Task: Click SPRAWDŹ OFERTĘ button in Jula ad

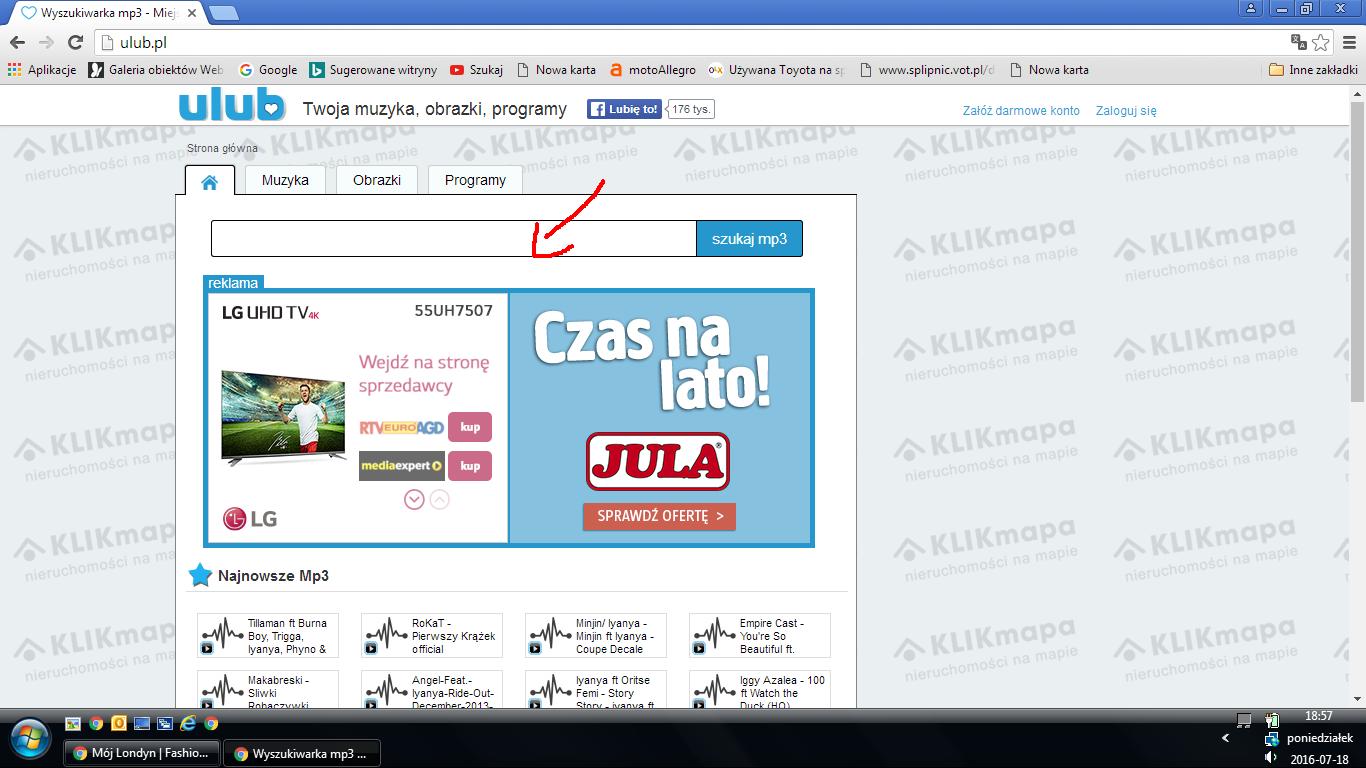Action: (659, 516)
